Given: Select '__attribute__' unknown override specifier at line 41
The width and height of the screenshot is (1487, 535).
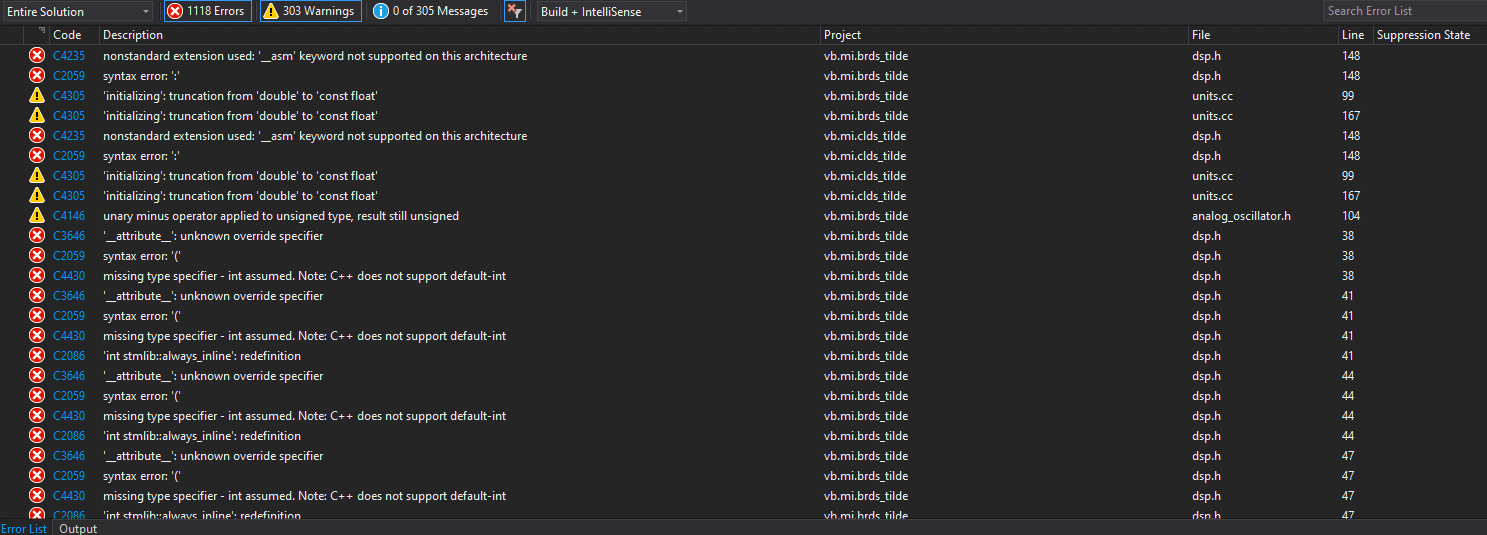Looking at the screenshot, I should (213, 296).
